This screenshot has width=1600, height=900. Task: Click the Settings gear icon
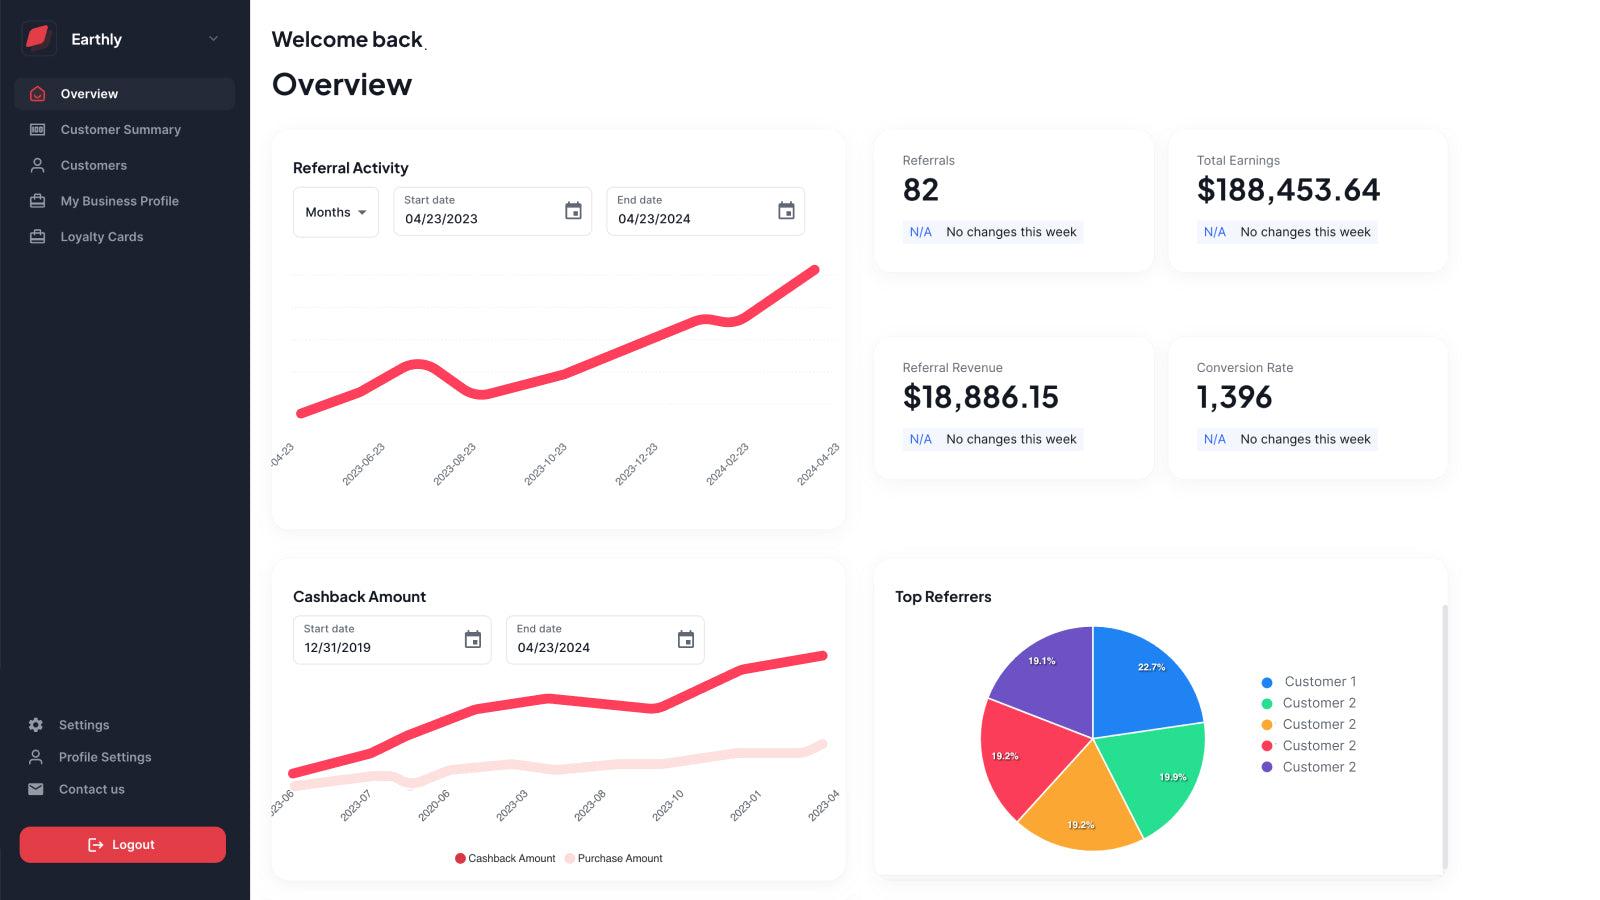[36, 724]
